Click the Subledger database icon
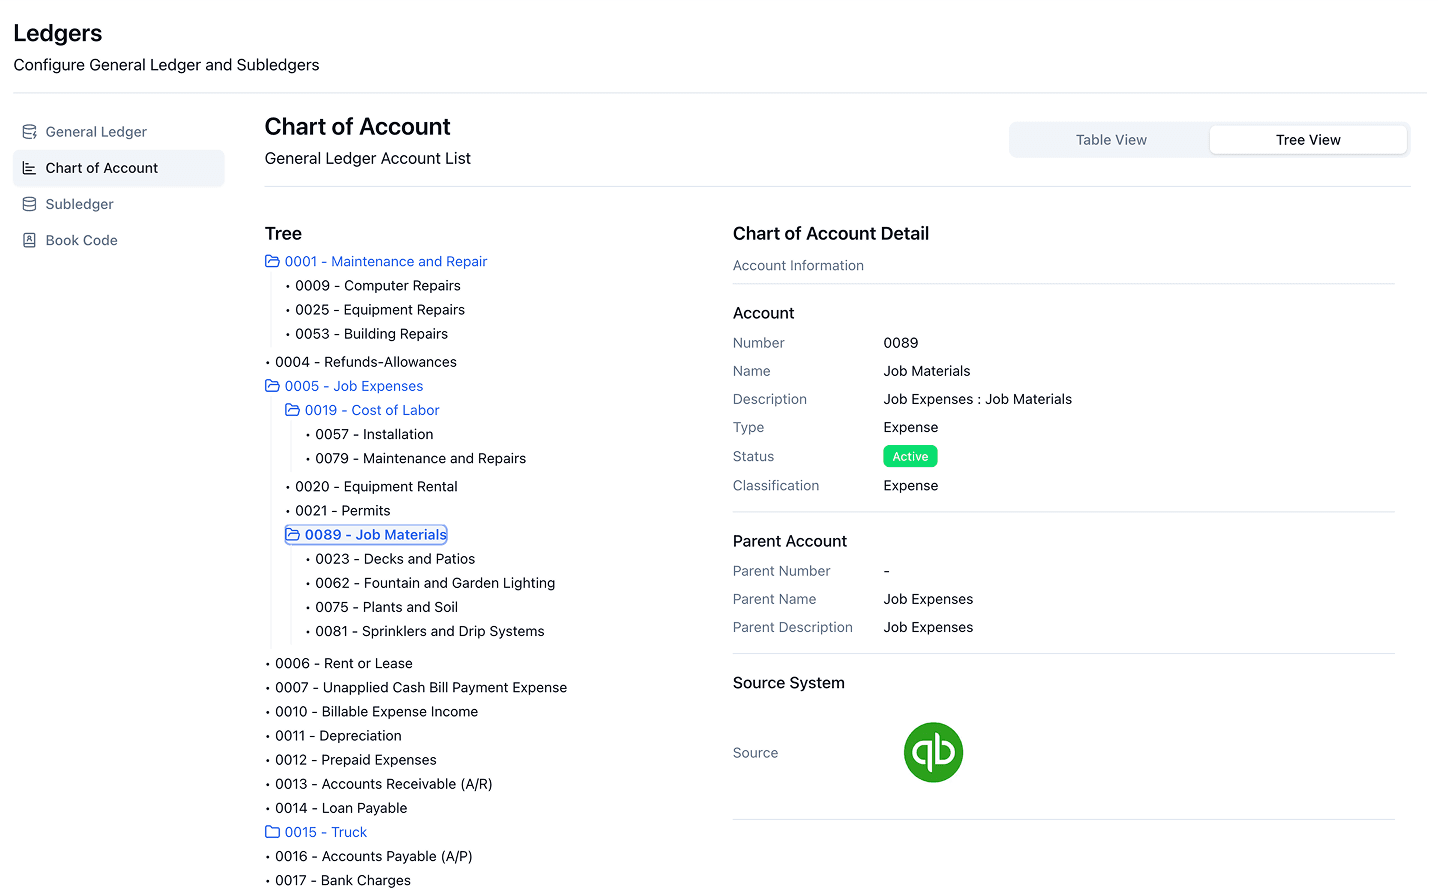The height and width of the screenshot is (892, 1438). click(30, 204)
